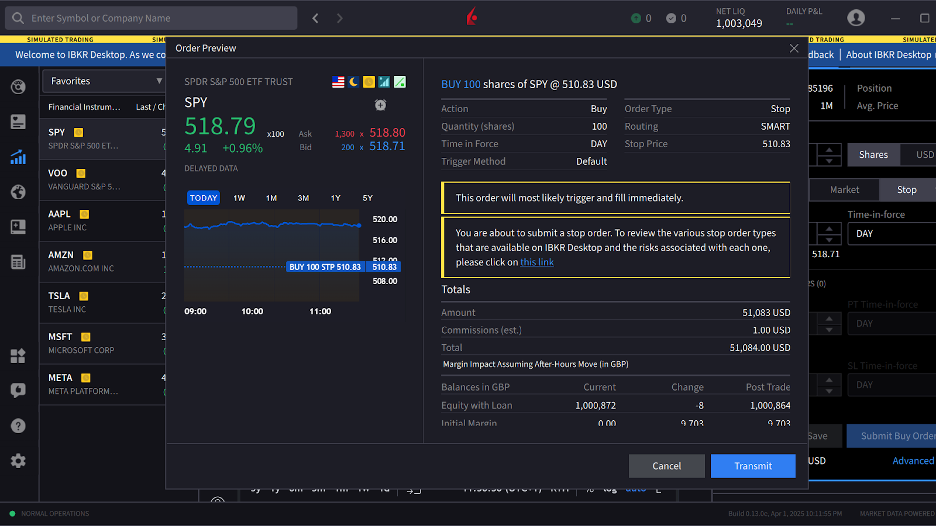Select the TODAY chart range

click(204, 198)
